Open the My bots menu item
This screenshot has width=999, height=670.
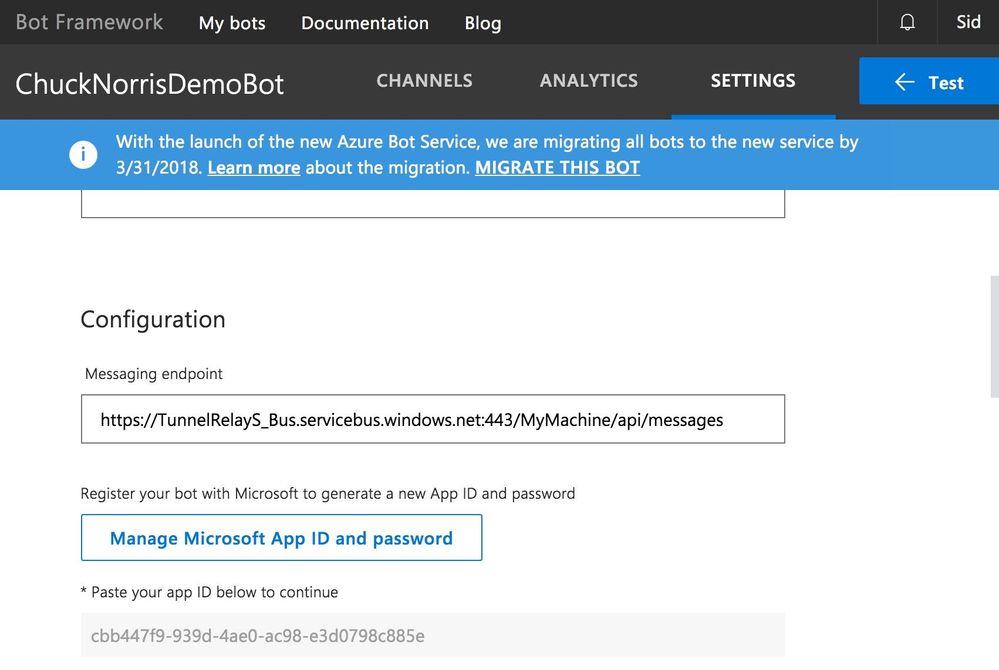(232, 23)
